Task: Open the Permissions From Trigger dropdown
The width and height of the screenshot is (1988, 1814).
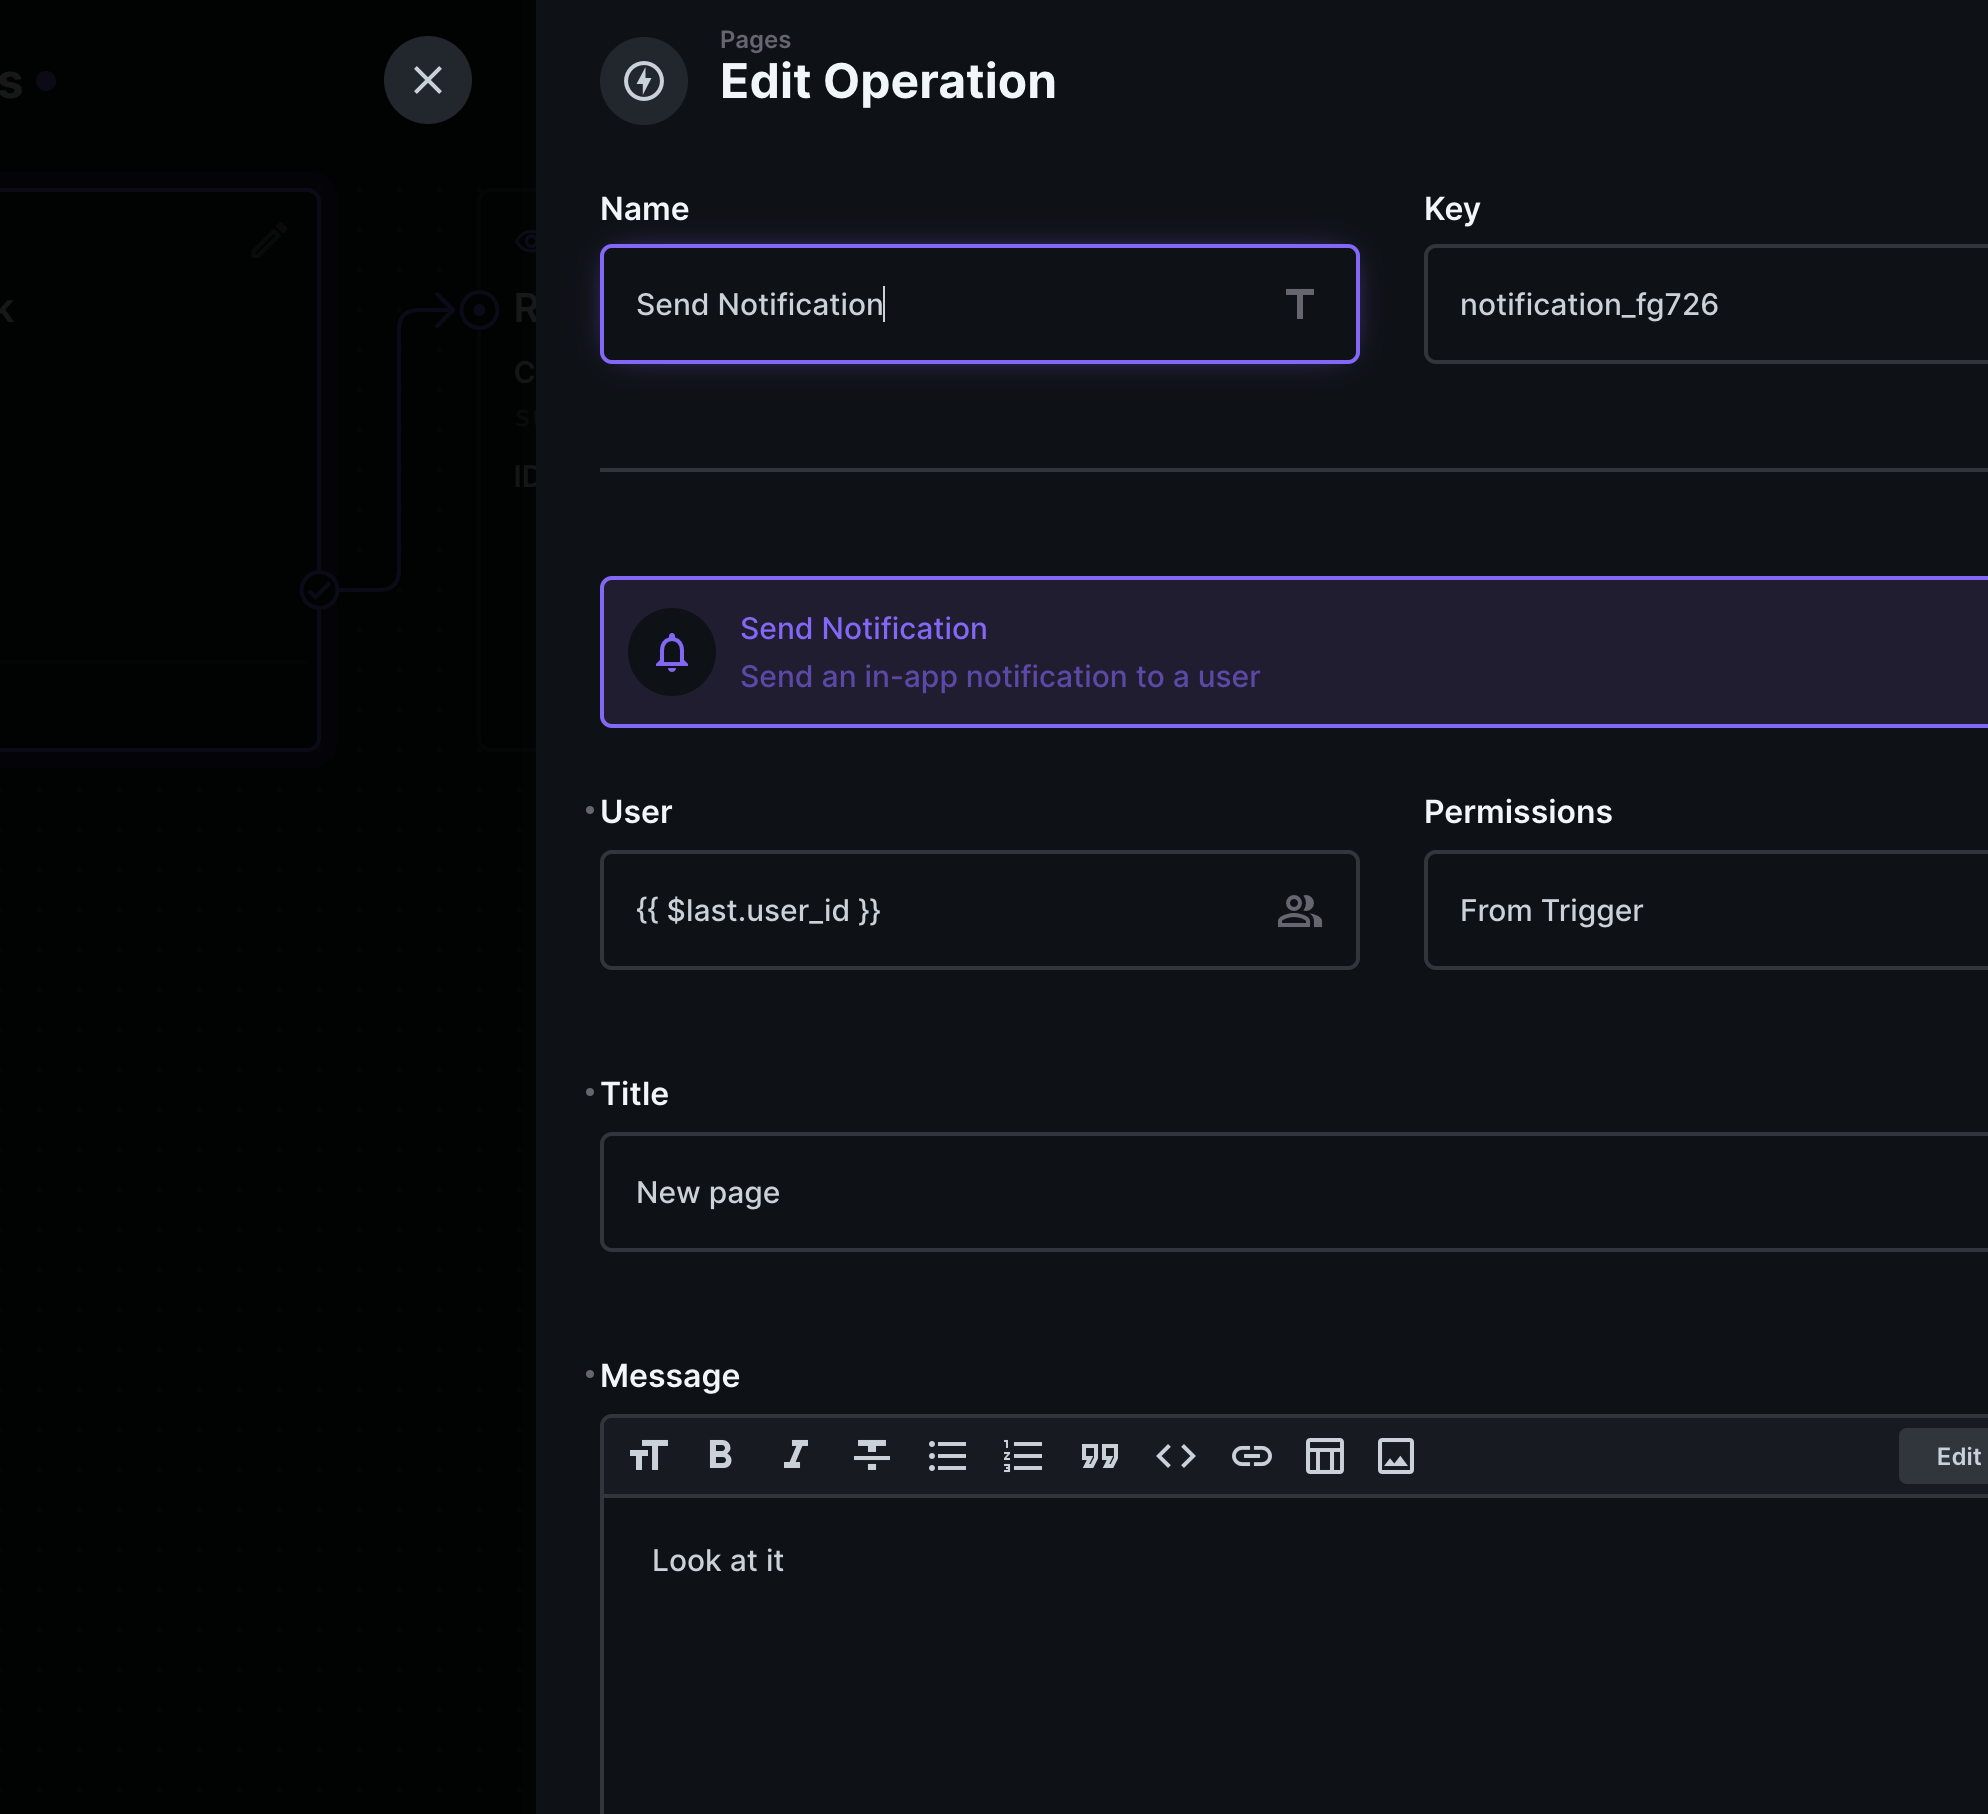Action: click(x=1700, y=910)
